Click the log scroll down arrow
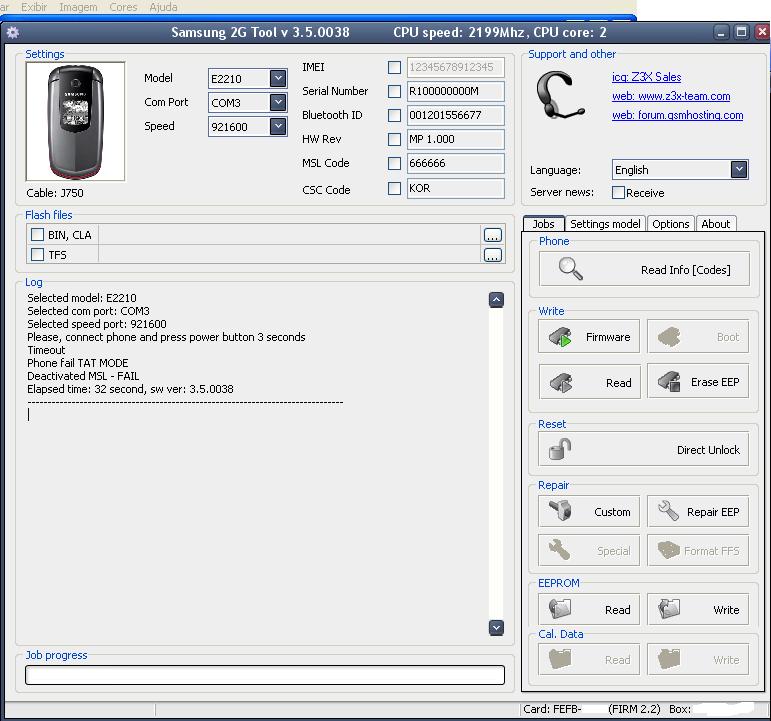 point(497,628)
